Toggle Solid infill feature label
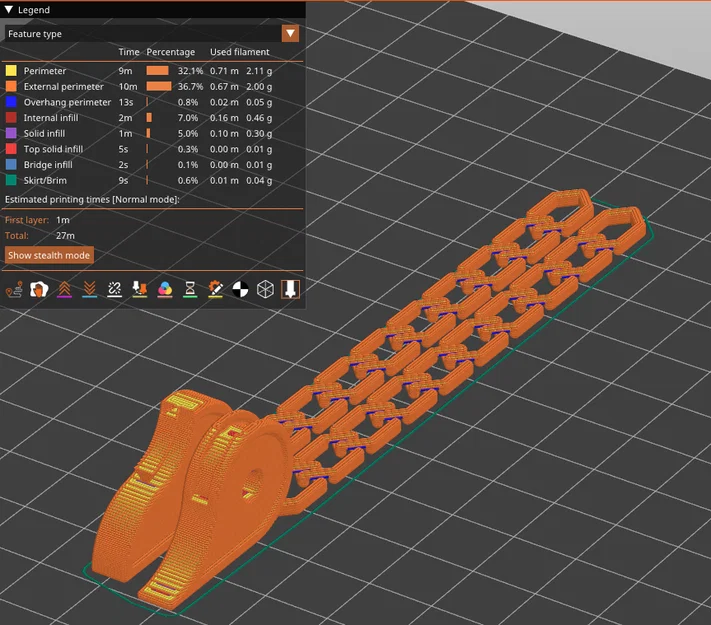711x625 pixels. tap(44, 133)
